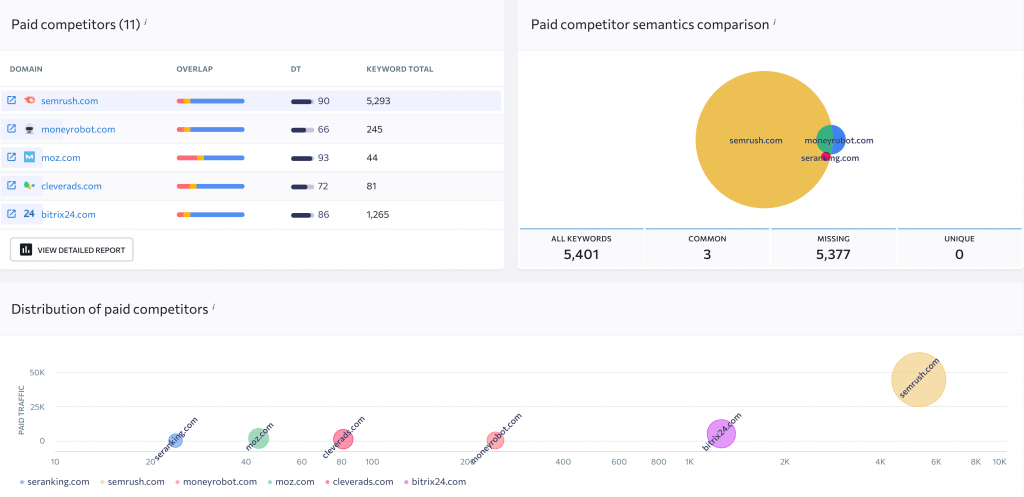Click the KEYWORD TOTAL column header
The width and height of the screenshot is (1024, 497).
click(400, 69)
